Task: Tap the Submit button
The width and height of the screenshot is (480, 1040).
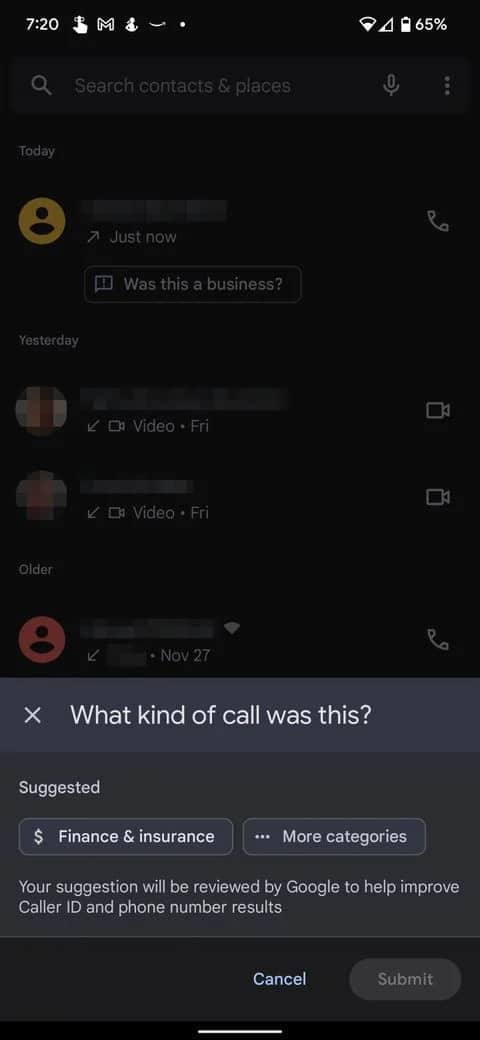Action: [405, 979]
